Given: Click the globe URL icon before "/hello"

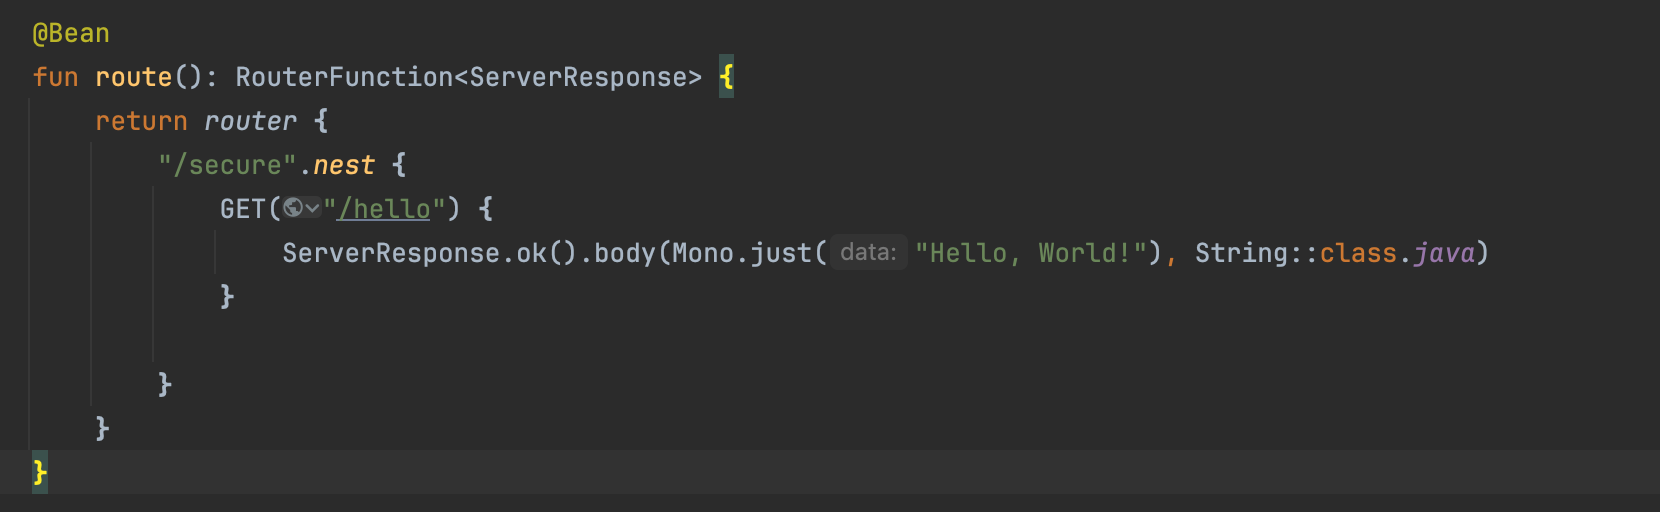Looking at the screenshot, I should pyautogui.click(x=293, y=208).
